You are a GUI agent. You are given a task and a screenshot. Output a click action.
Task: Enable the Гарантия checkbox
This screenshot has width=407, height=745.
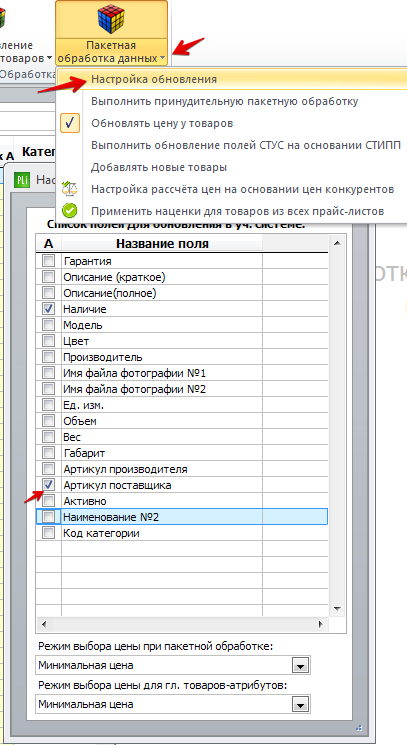pos(48,261)
